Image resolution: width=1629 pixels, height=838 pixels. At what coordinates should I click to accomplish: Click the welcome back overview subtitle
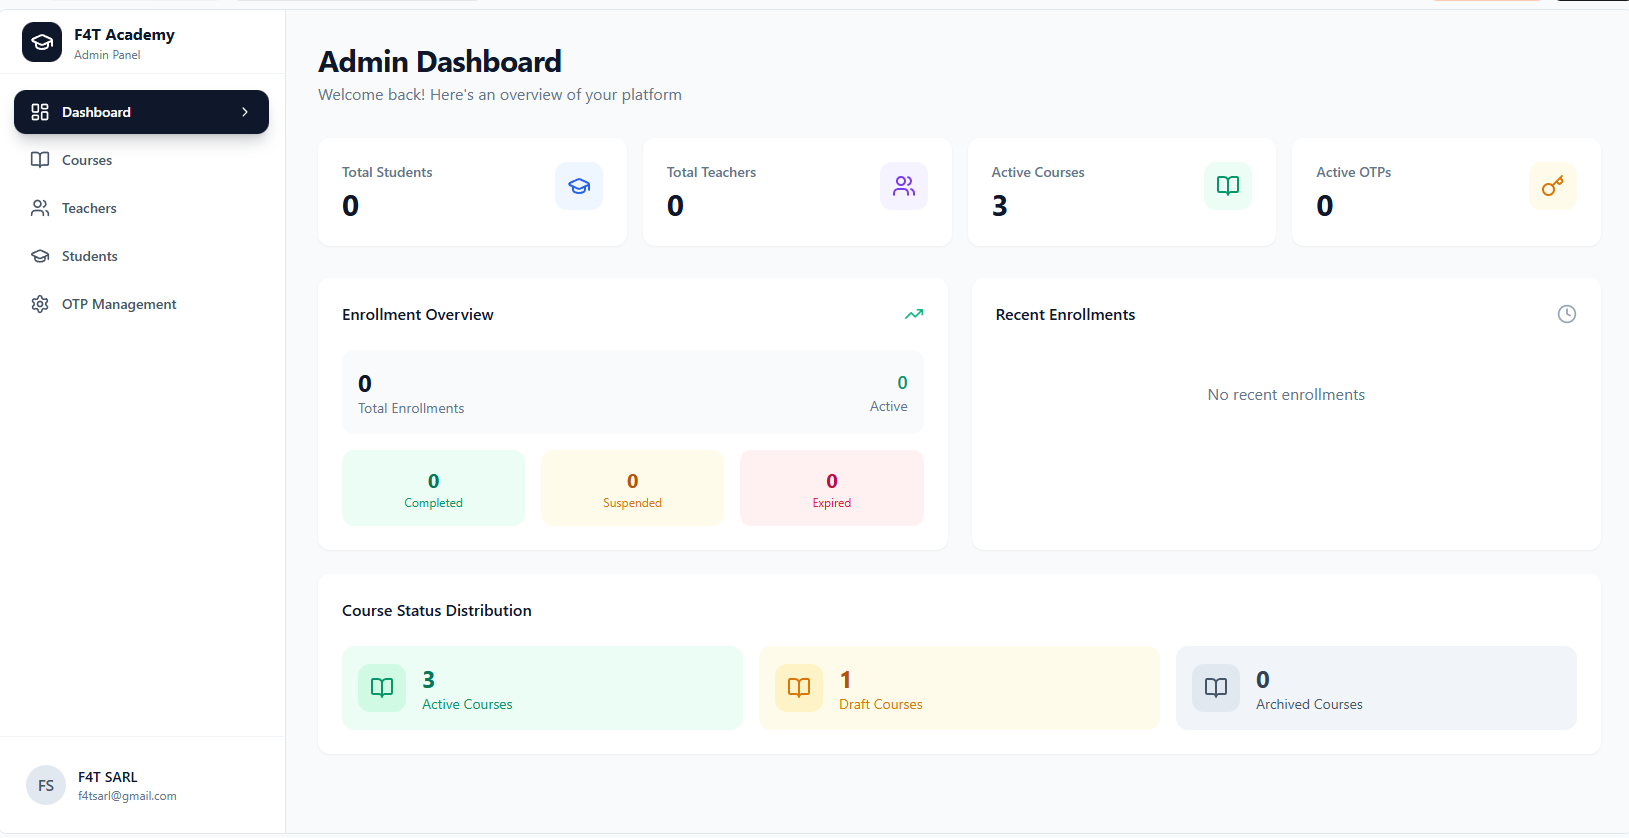(x=500, y=95)
